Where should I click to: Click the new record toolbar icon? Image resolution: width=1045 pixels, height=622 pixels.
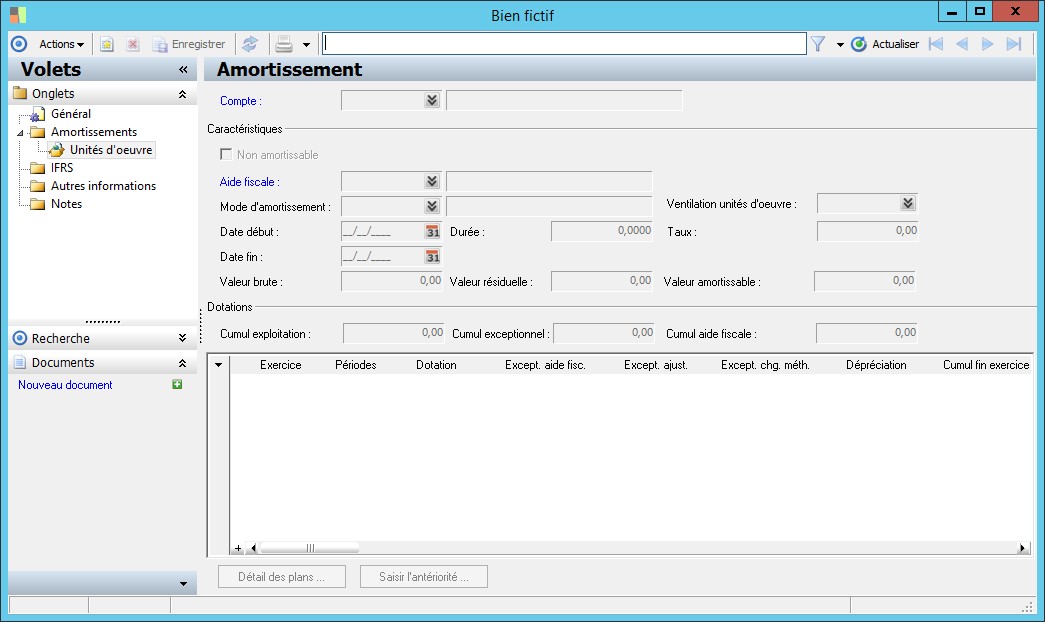click(107, 44)
